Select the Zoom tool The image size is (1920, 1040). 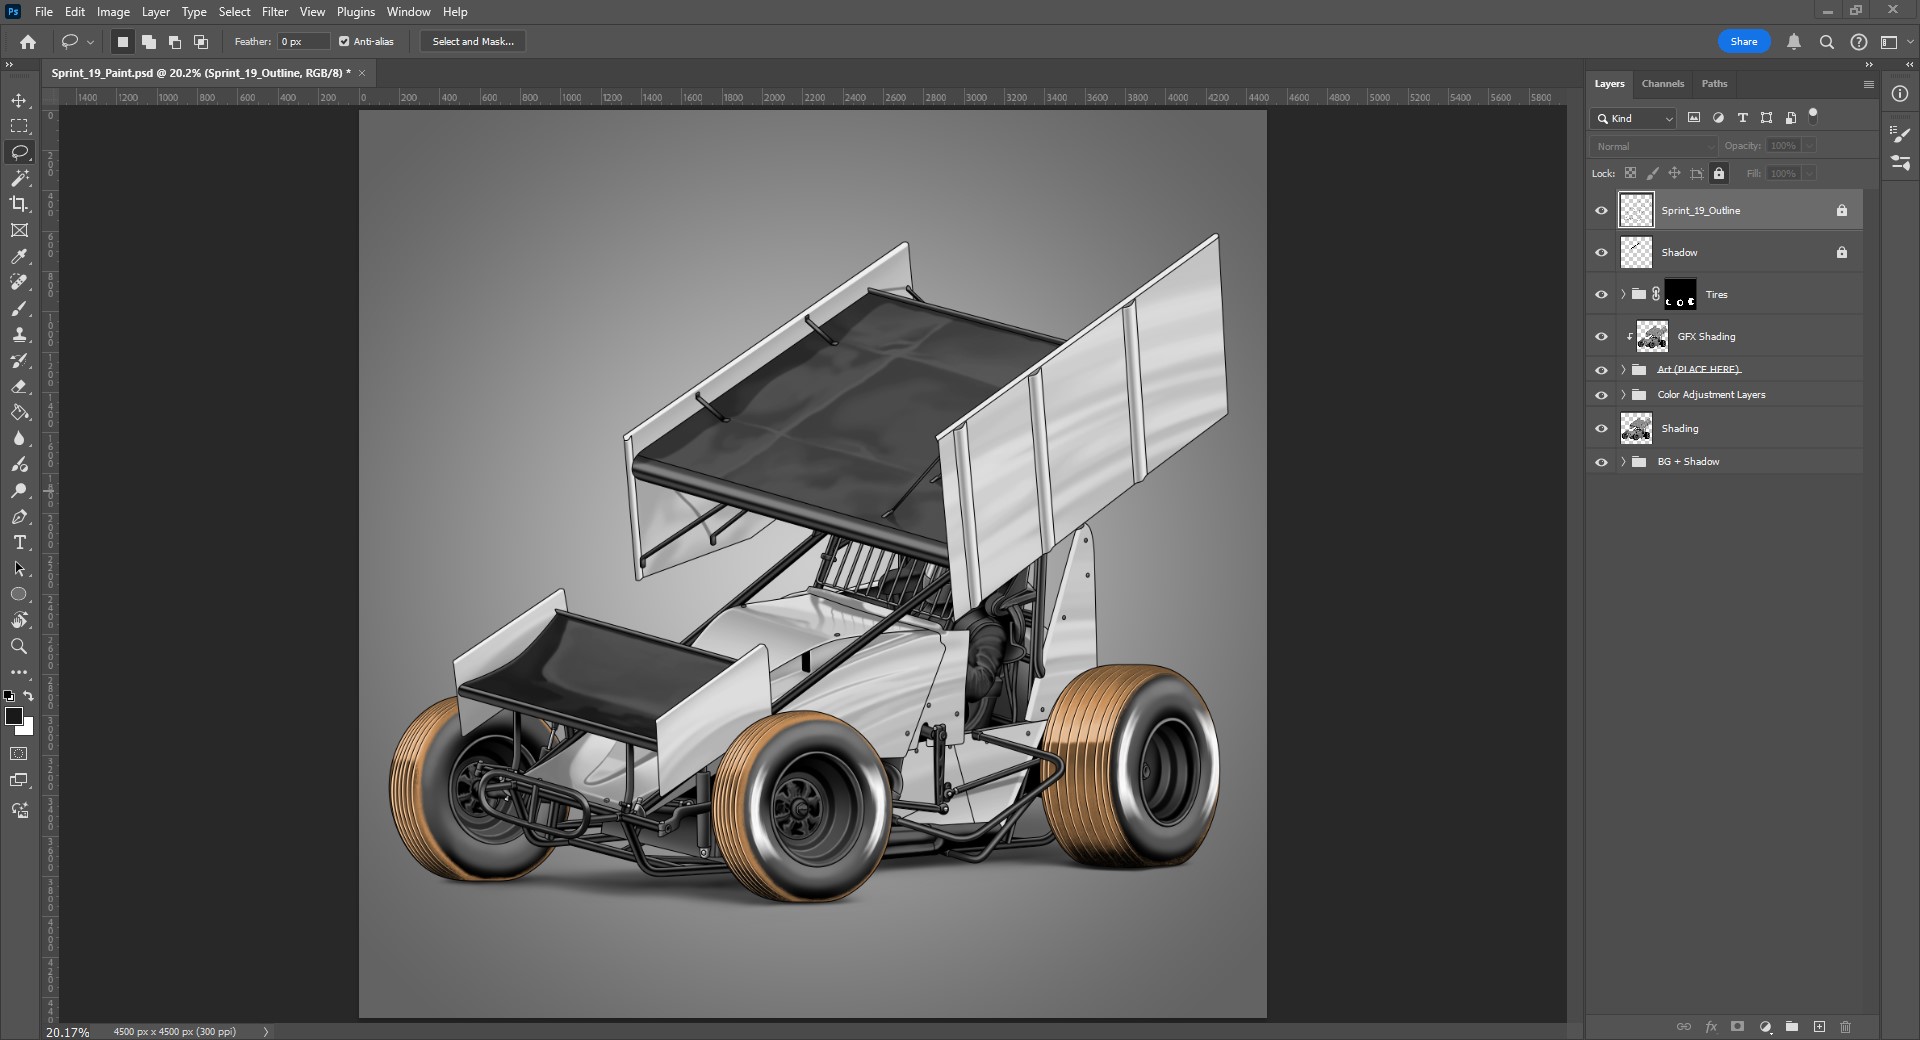pos(19,646)
